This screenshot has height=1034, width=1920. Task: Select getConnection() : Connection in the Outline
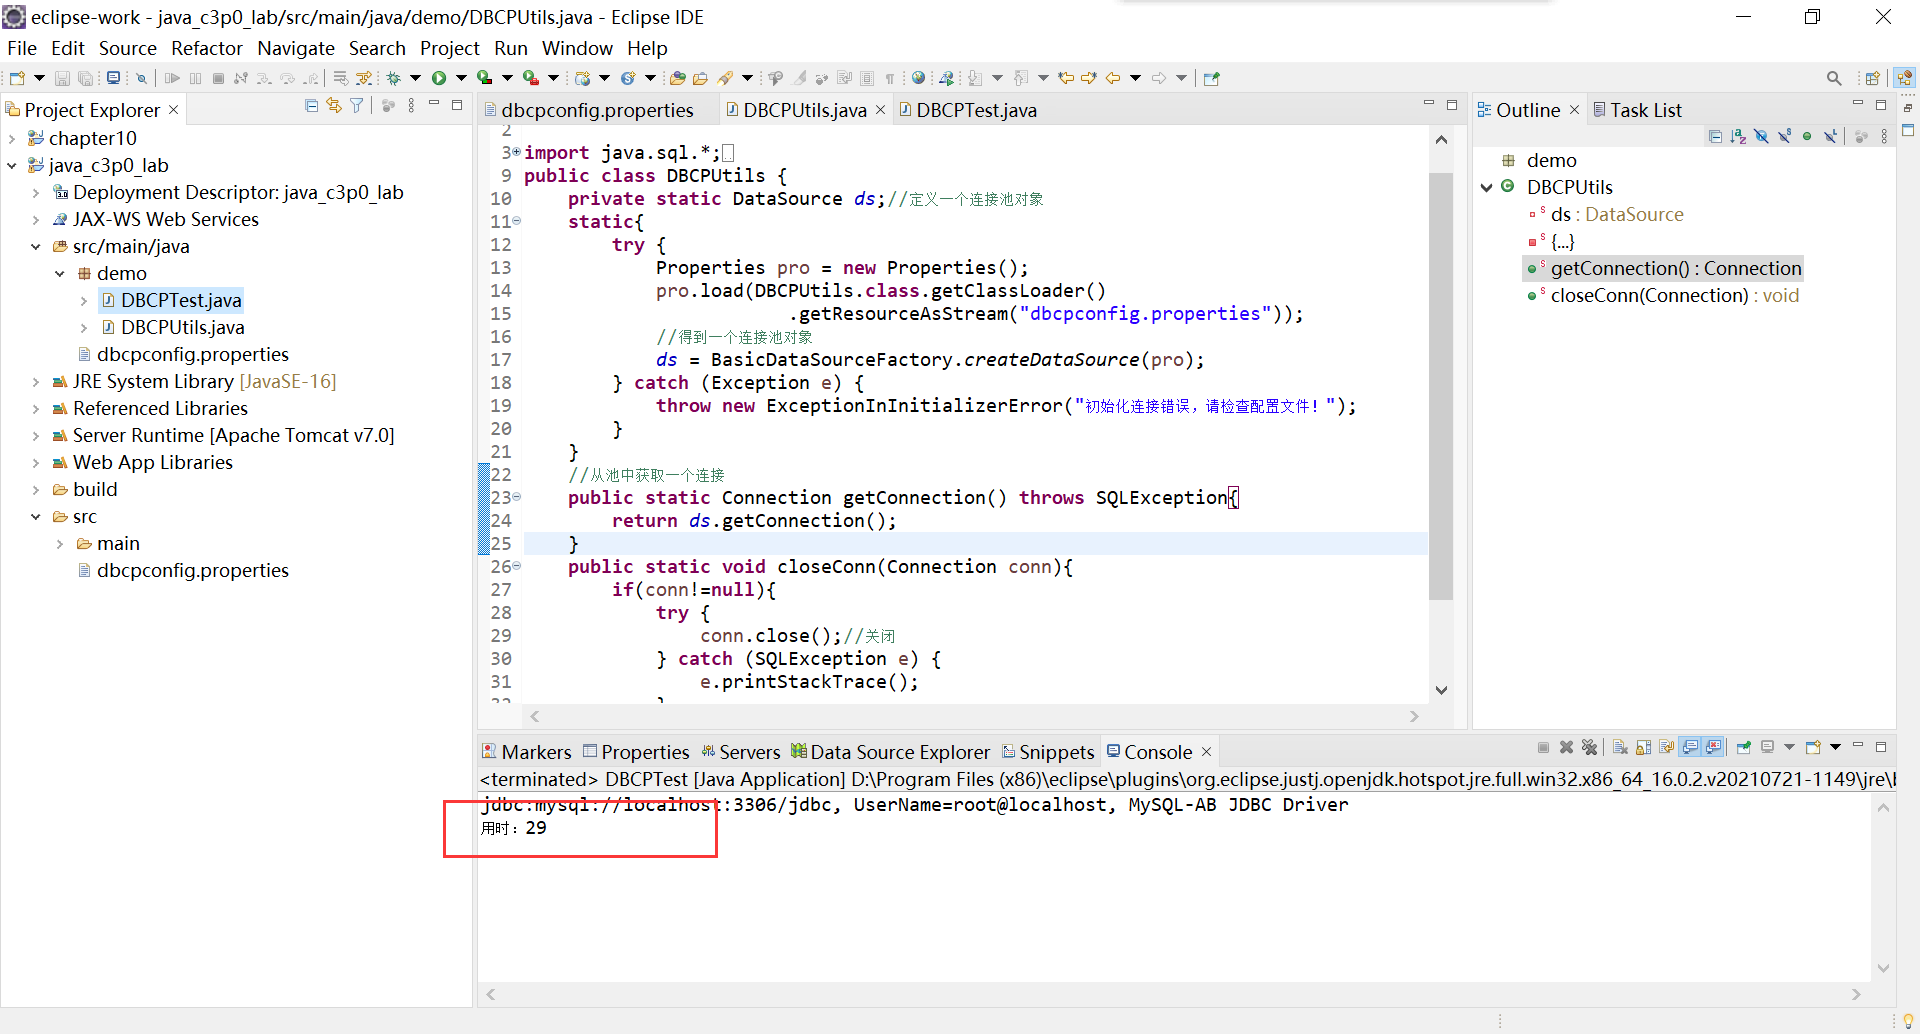[x=1676, y=268]
